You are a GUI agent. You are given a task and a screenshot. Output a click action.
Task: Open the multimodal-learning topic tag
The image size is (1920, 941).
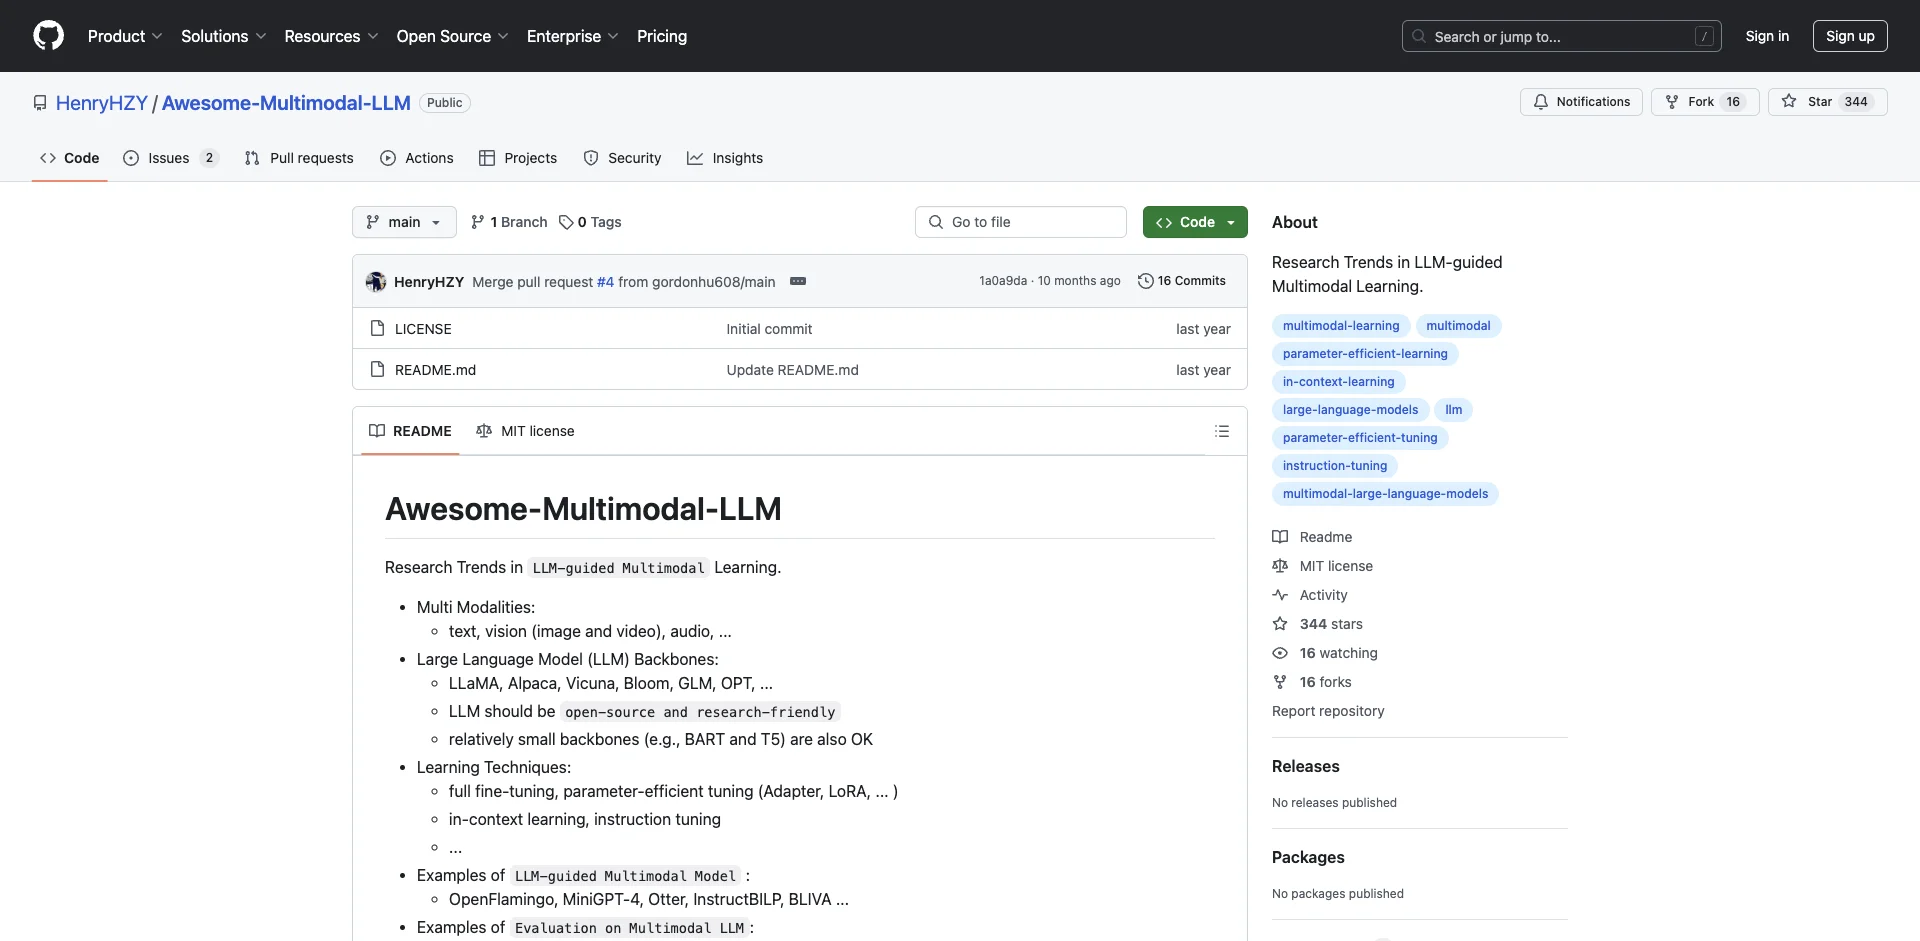click(x=1341, y=326)
